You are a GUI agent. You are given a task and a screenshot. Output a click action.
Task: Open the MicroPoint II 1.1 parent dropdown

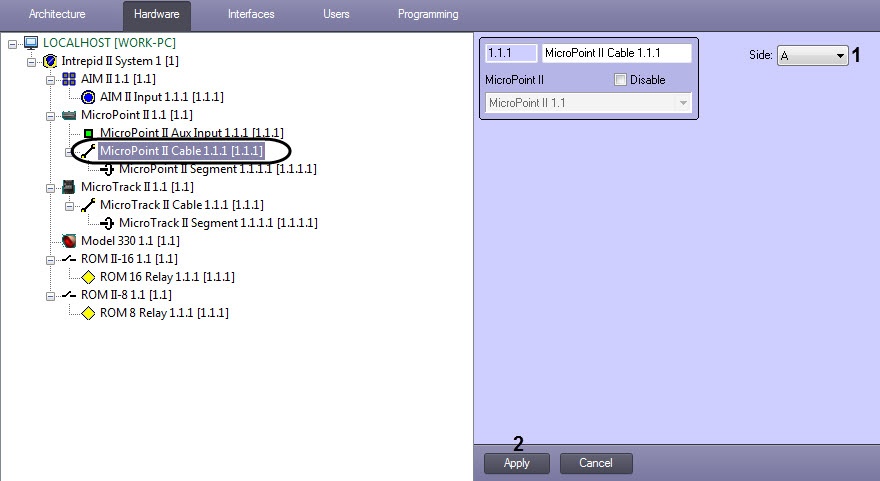pos(588,103)
